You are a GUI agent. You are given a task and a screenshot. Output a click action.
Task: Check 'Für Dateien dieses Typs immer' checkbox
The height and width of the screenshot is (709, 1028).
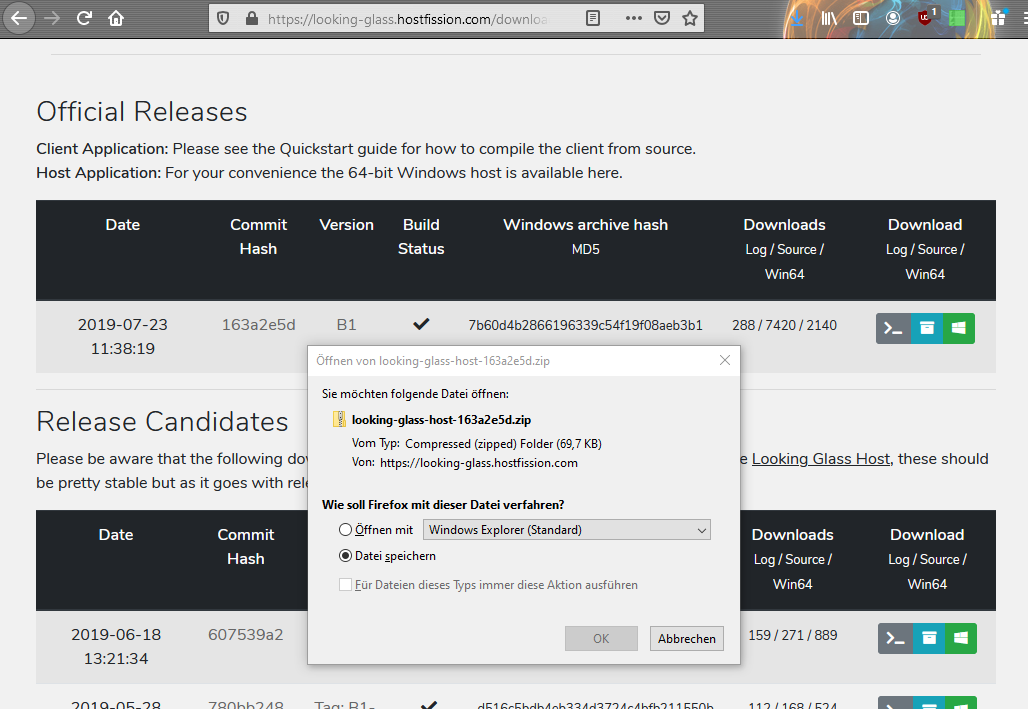click(x=345, y=584)
